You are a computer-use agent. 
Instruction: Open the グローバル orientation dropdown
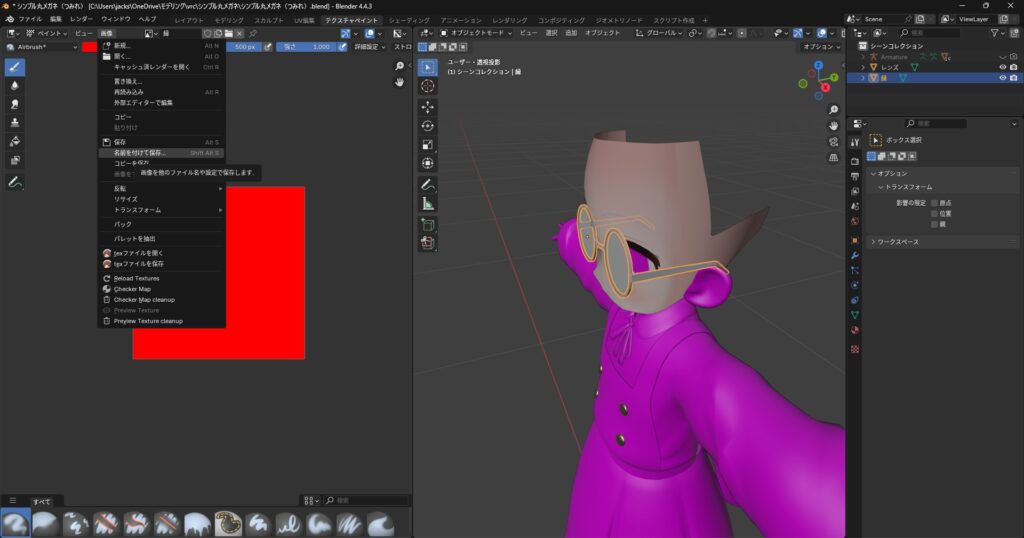click(x=659, y=33)
